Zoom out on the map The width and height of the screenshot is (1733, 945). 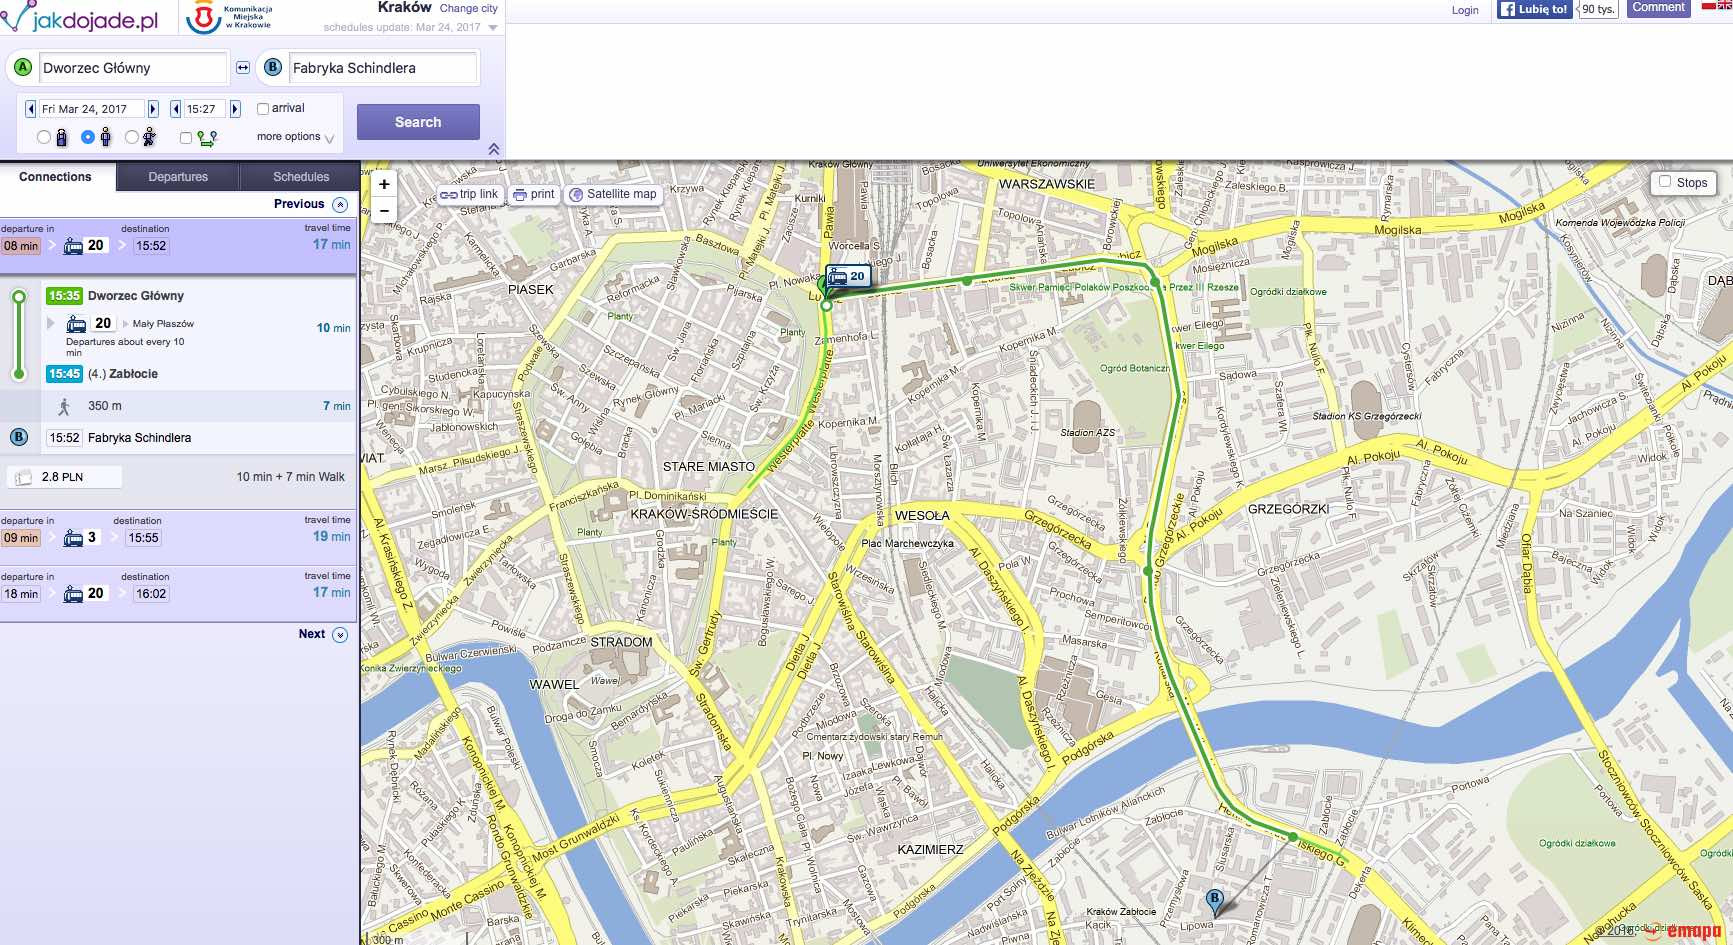point(384,211)
